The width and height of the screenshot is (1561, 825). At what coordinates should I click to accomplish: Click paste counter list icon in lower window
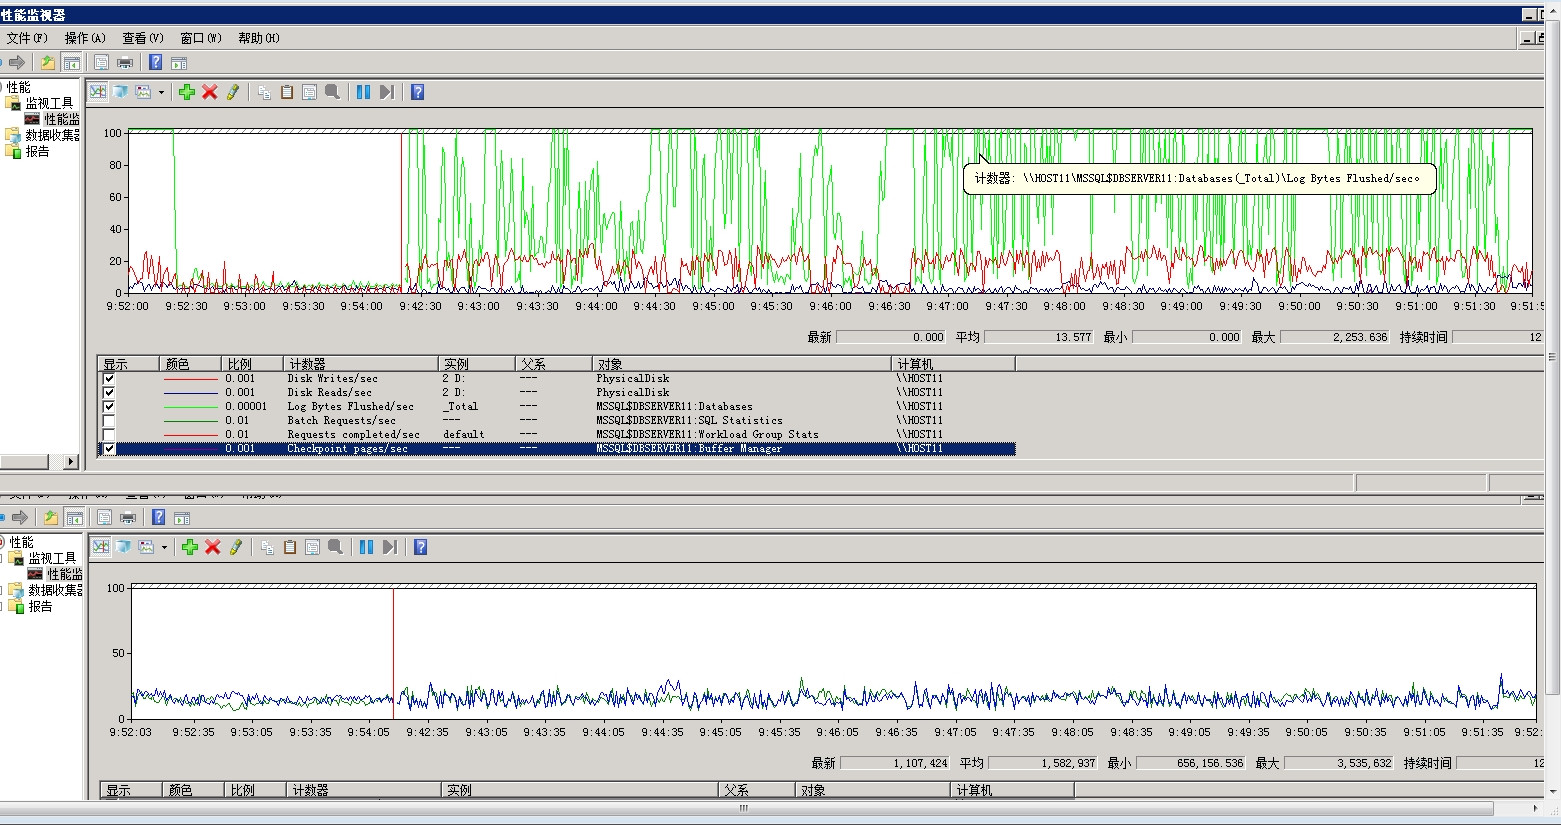[290, 547]
